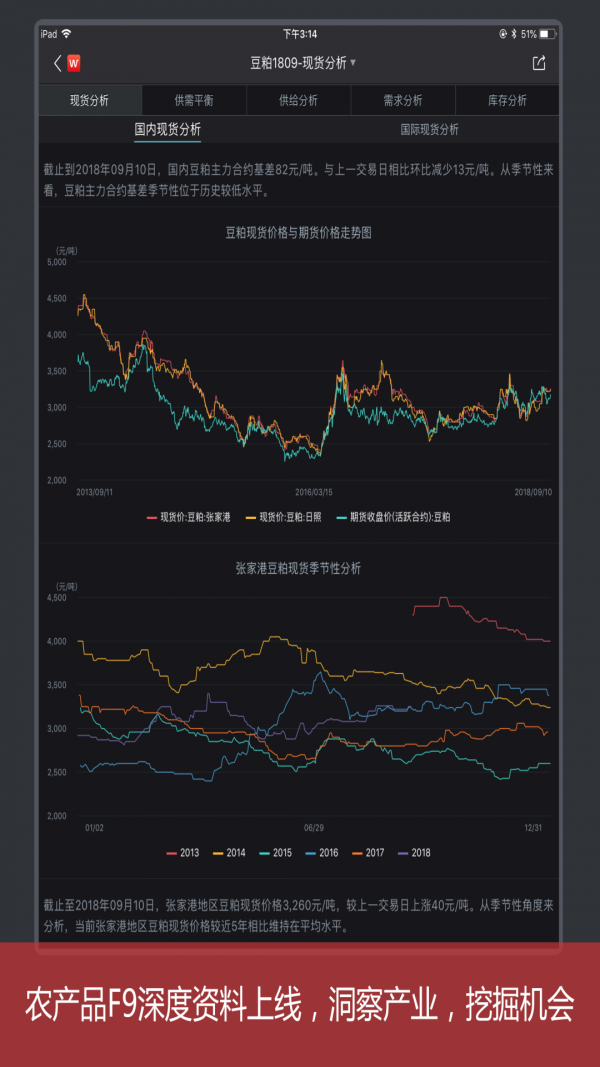Toggle the 2018 seasonal line legend

[414, 853]
